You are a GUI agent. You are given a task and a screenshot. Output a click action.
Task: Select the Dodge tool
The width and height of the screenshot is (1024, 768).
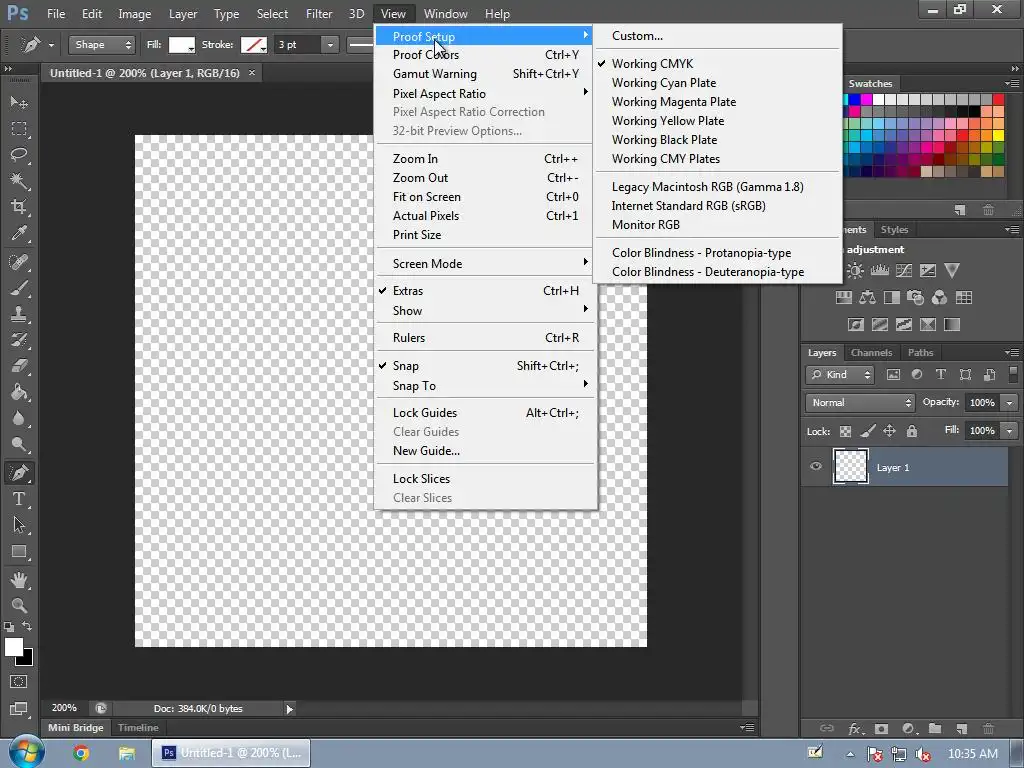coord(19,445)
